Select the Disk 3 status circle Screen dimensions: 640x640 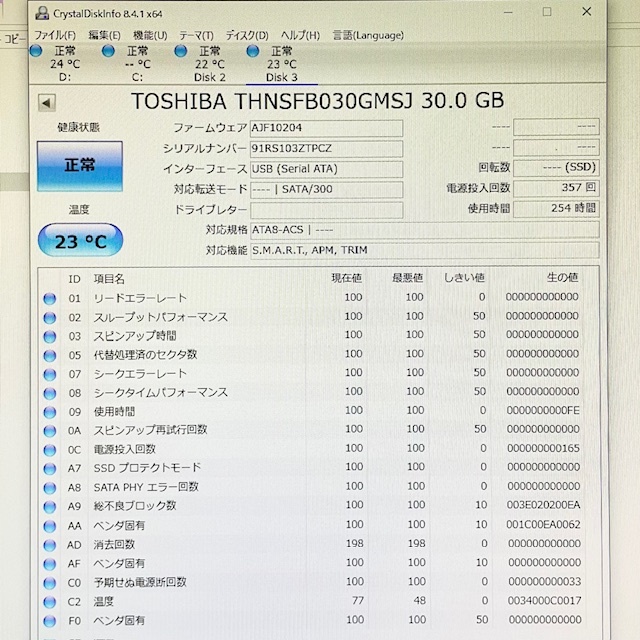[253, 51]
